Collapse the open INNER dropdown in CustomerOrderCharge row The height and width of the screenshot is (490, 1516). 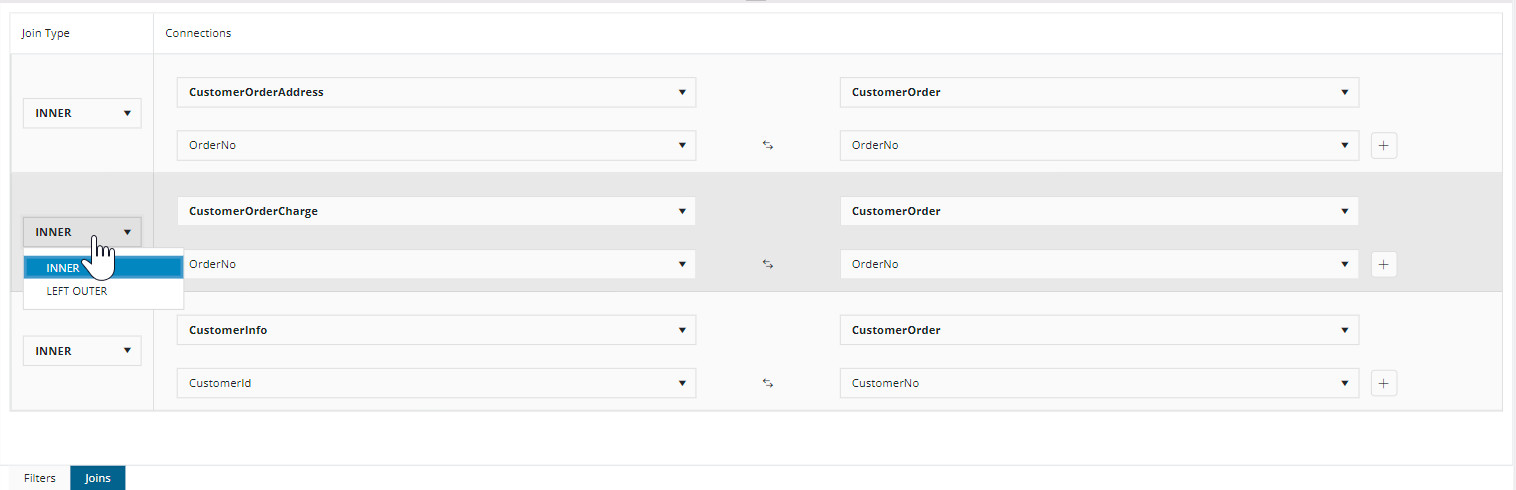pos(82,233)
